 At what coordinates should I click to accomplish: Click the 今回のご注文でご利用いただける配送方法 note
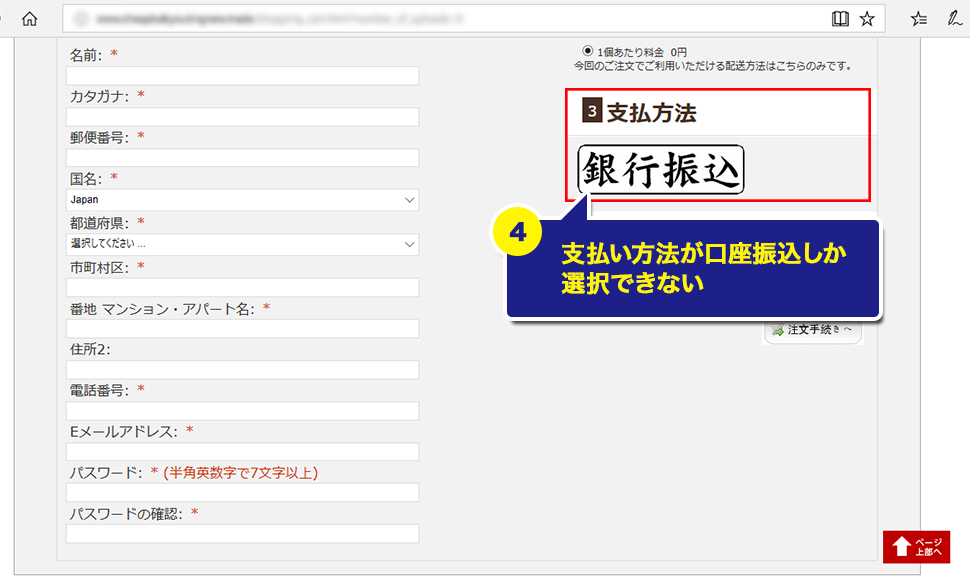pos(713,66)
